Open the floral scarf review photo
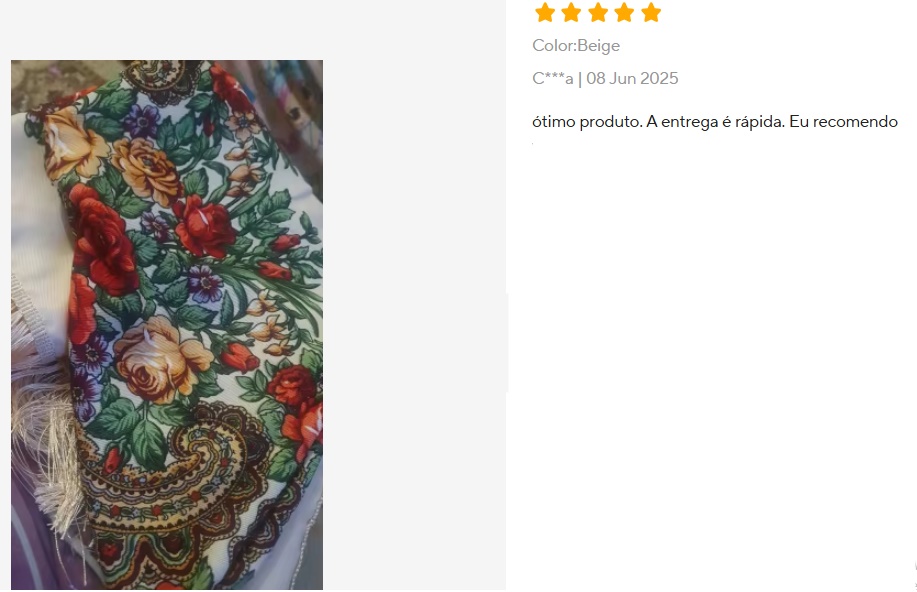 pos(167,325)
